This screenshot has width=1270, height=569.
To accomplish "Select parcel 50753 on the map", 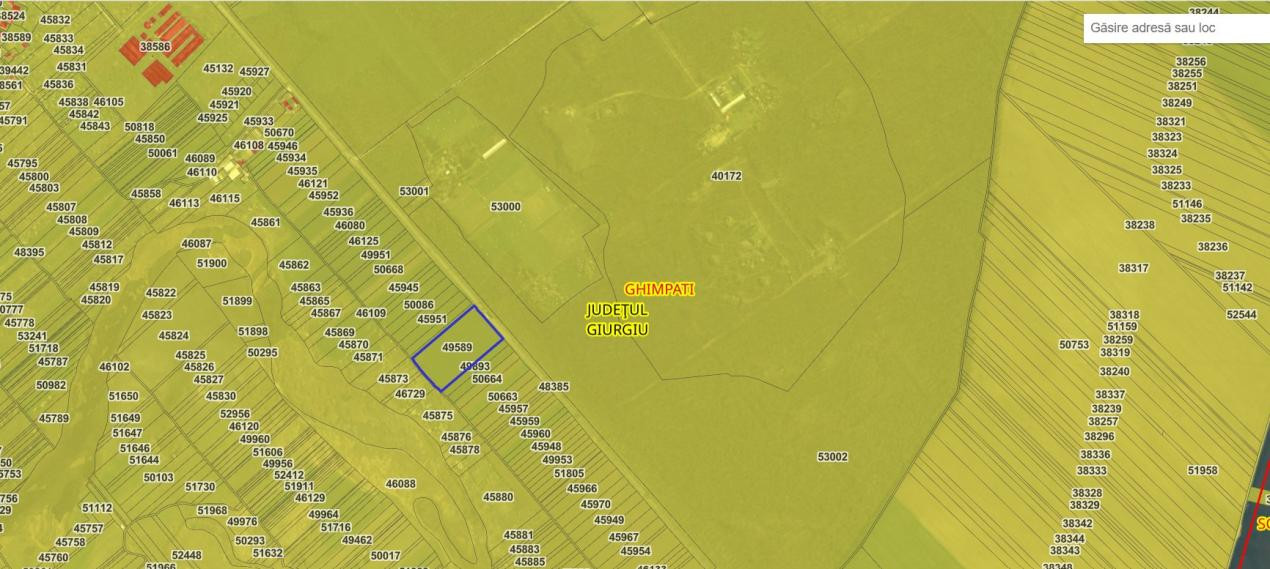I will point(1074,344).
